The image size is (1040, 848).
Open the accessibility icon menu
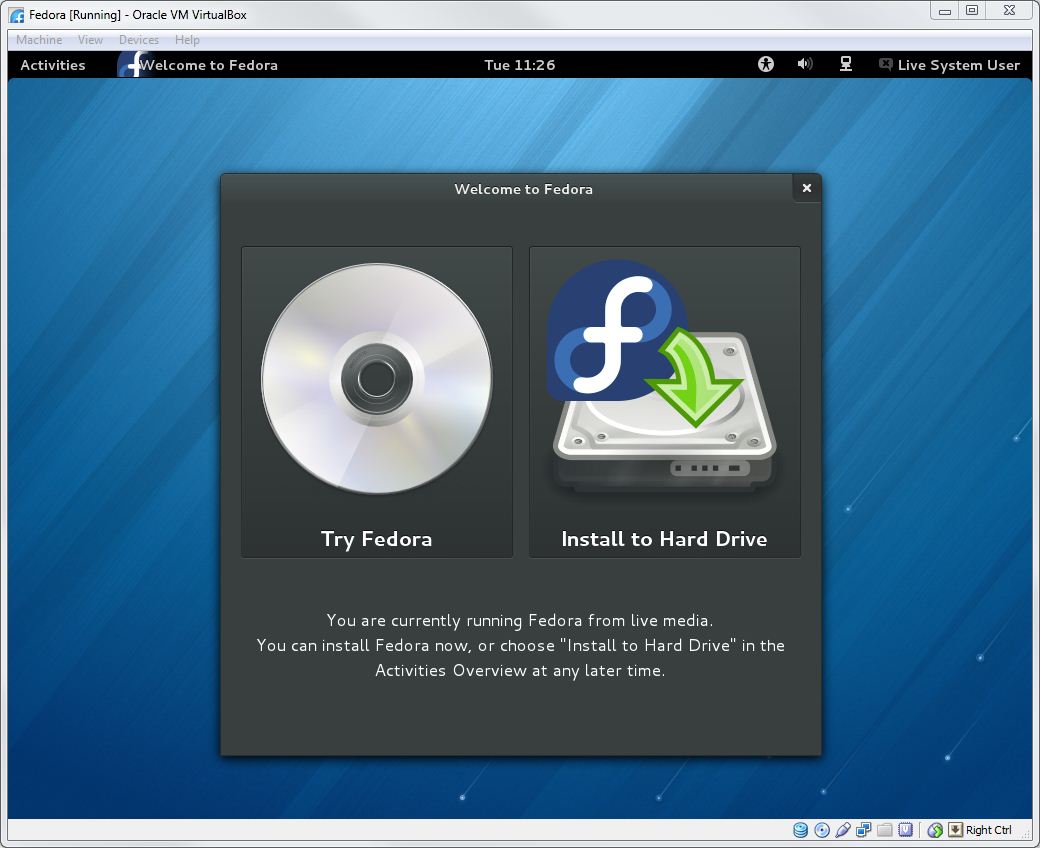pos(765,64)
